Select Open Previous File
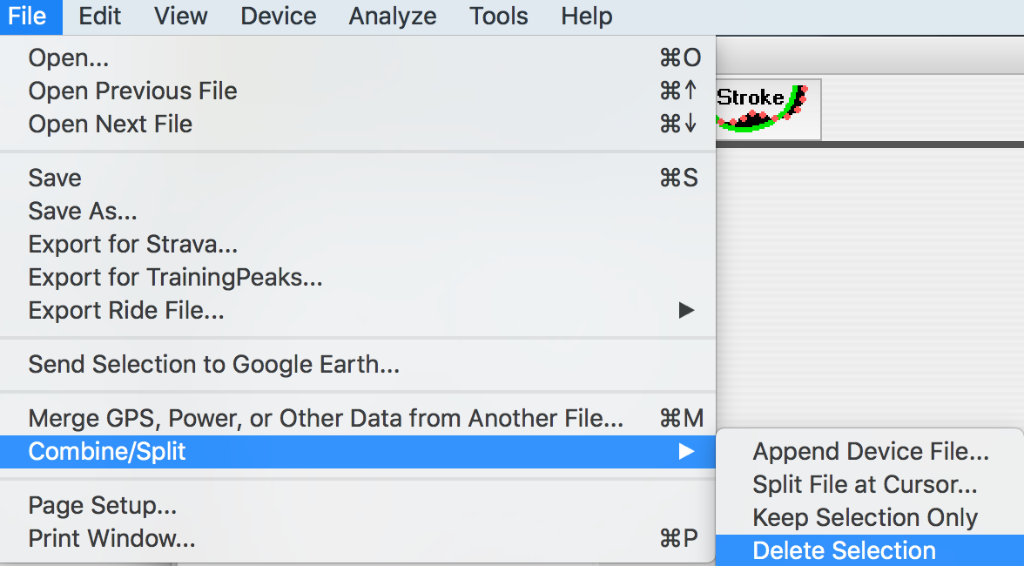Image resolution: width=1024 pixels, height=566 pixels. click(133, 91)
